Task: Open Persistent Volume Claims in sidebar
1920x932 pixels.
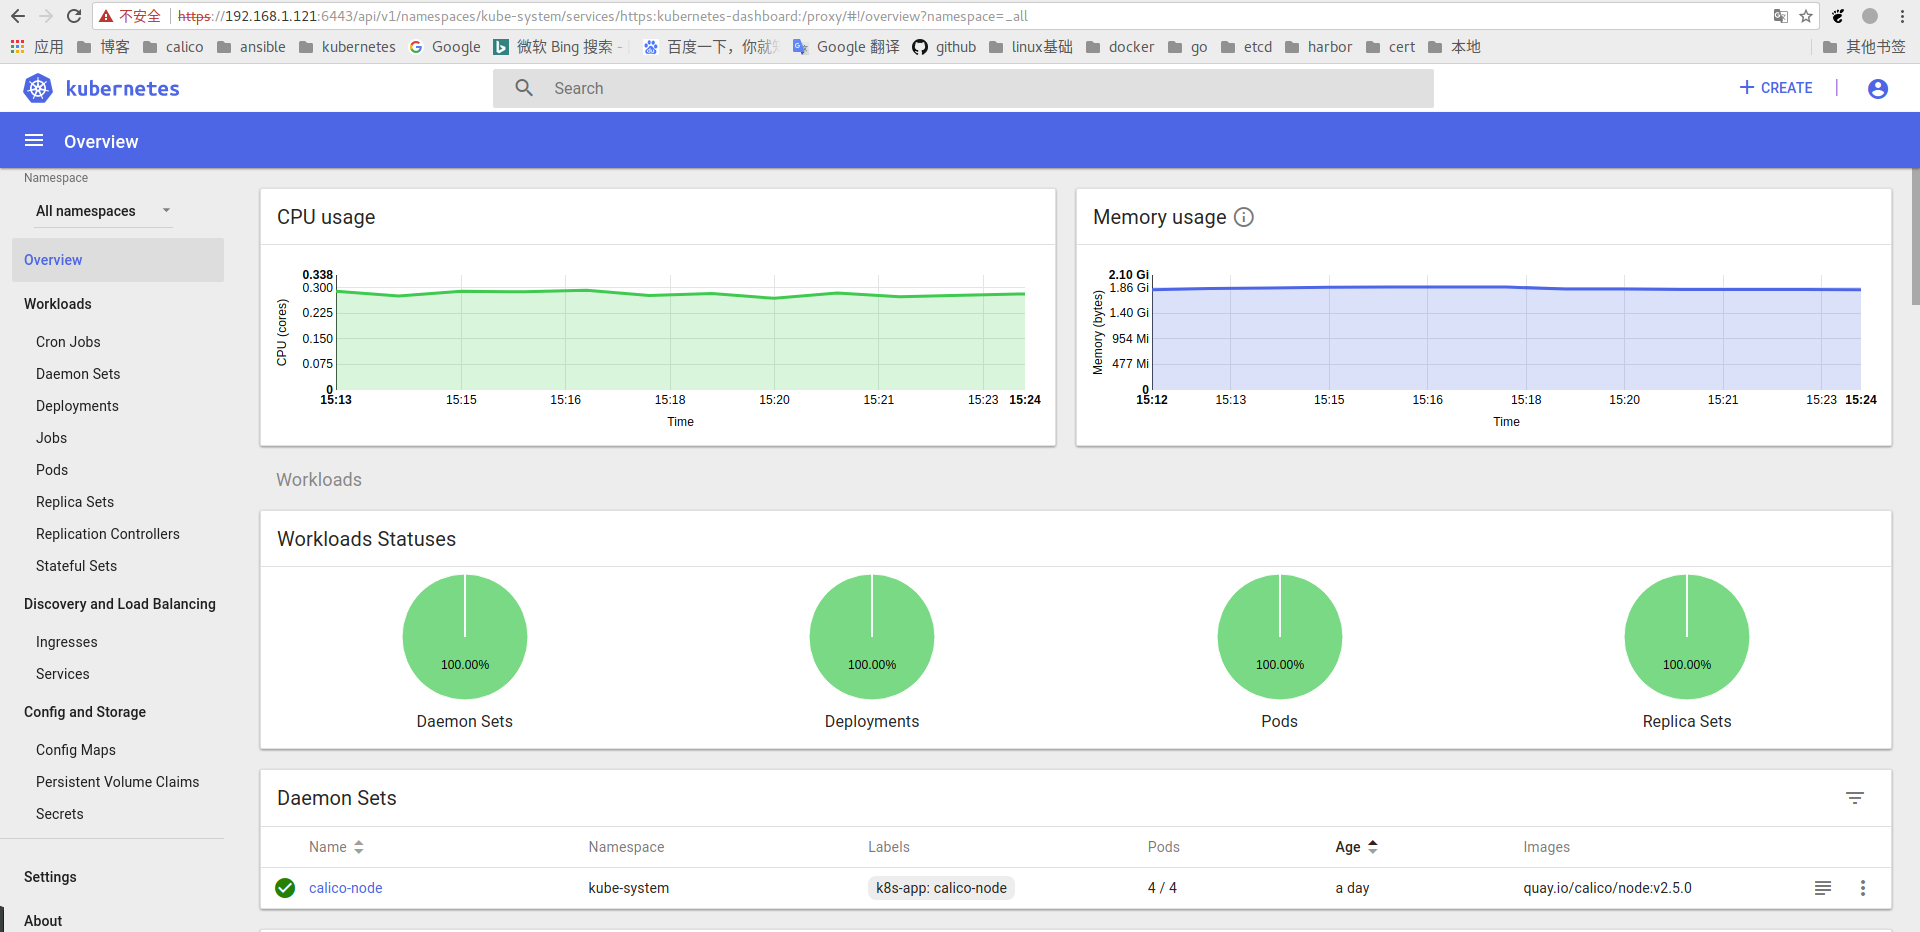Action: click(x=118, y=782)
